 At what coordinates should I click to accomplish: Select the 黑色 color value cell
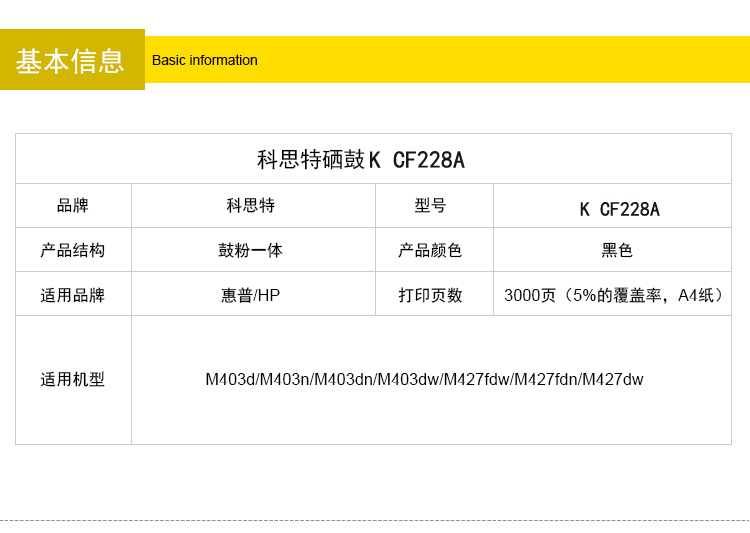(617, 250)
